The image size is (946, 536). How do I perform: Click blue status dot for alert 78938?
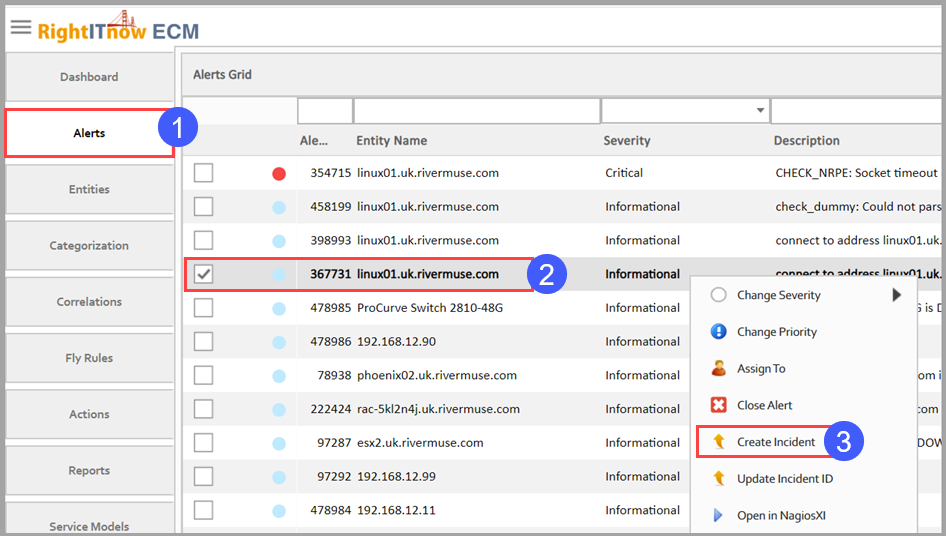click(279, 377)
